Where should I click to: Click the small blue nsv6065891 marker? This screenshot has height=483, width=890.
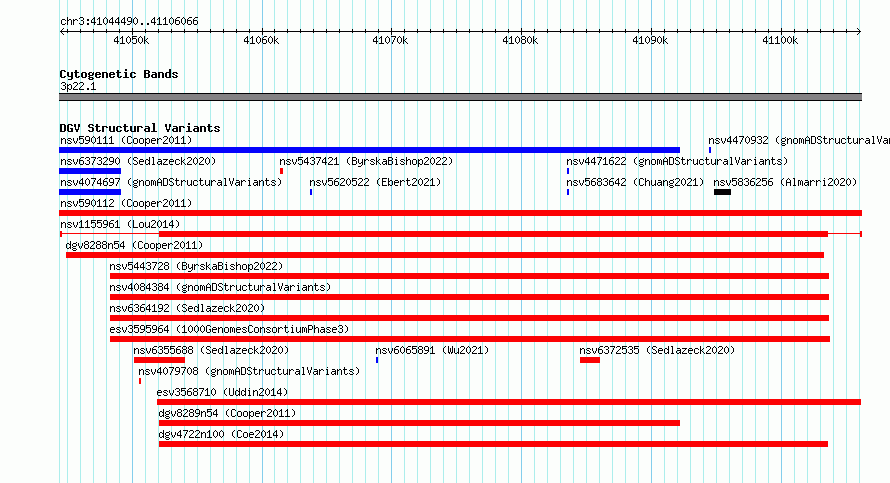pyautogui.click(x=377, y=360)
